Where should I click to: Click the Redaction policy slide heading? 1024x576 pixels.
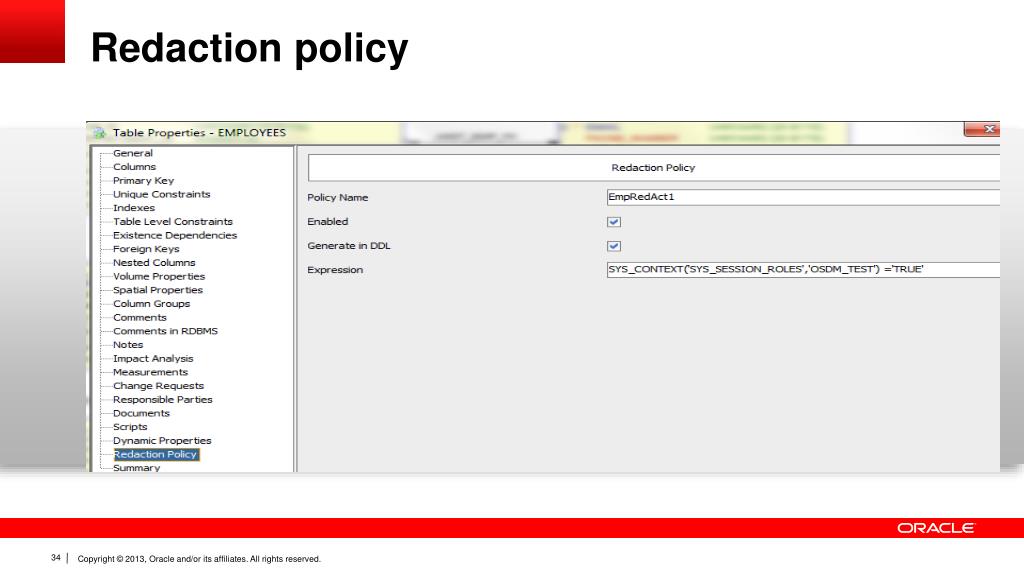(x=249, y=49)
